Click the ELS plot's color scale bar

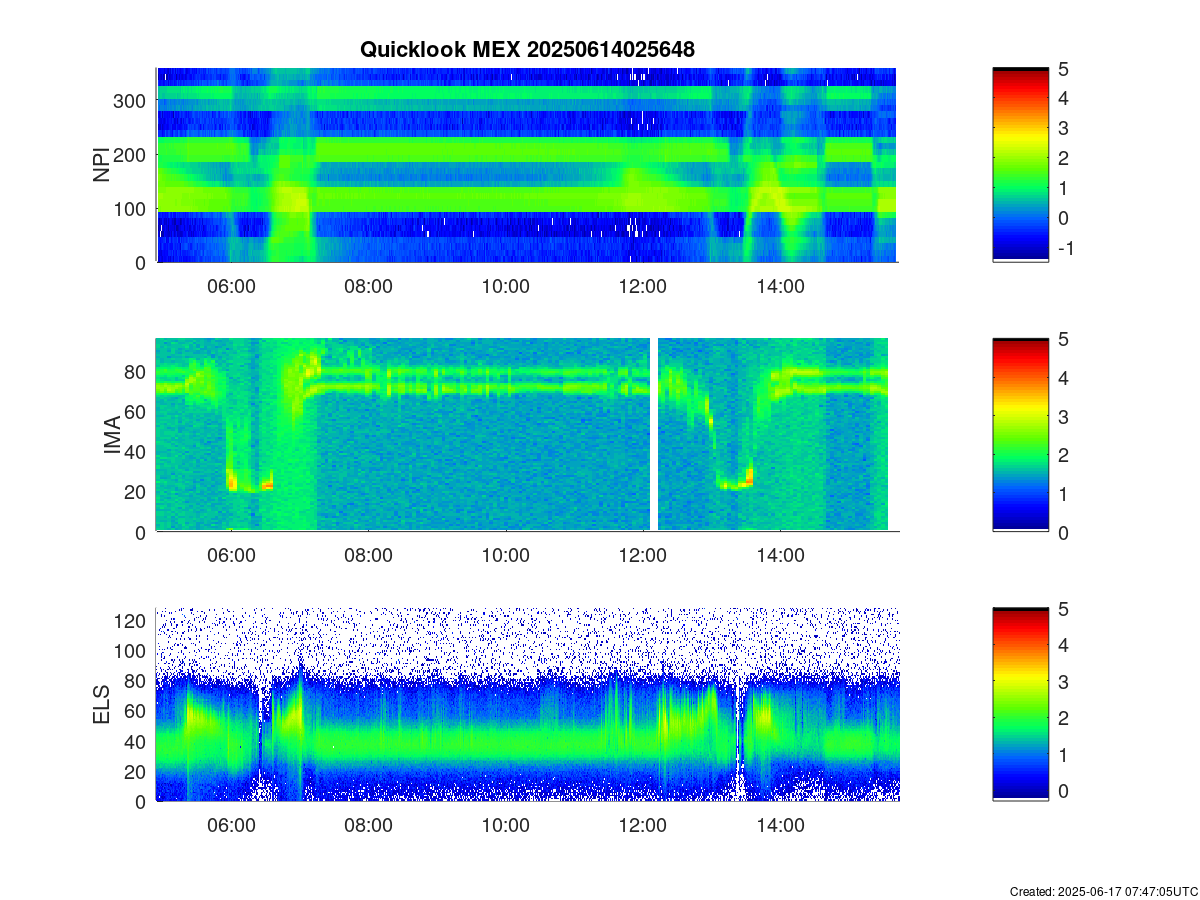pos(1020,704)
